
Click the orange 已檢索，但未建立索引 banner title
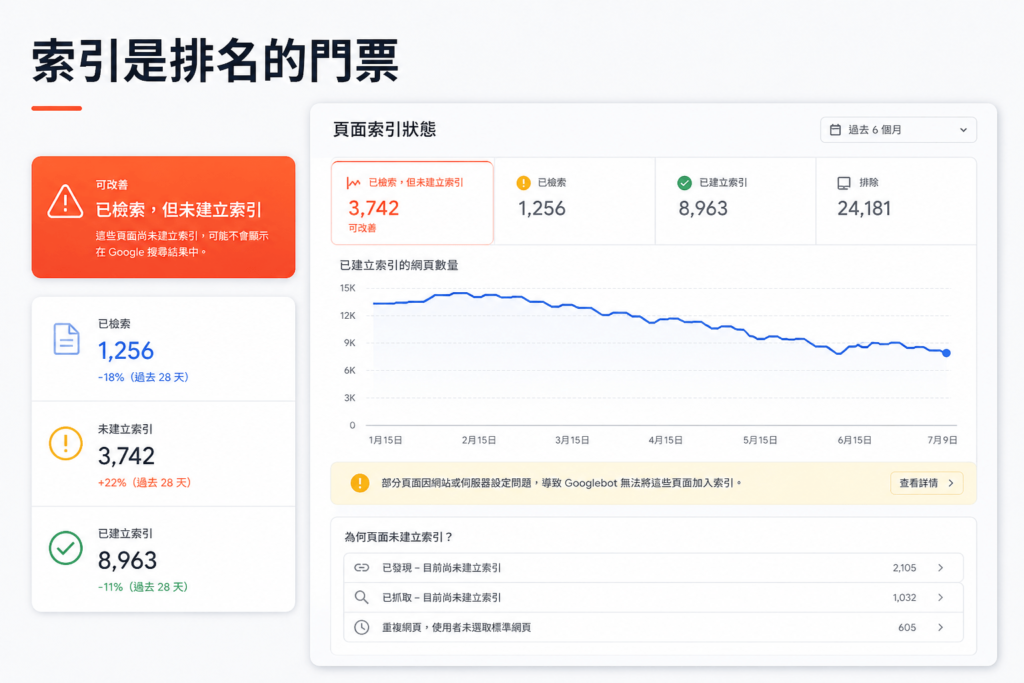click(x=178, y=210)
